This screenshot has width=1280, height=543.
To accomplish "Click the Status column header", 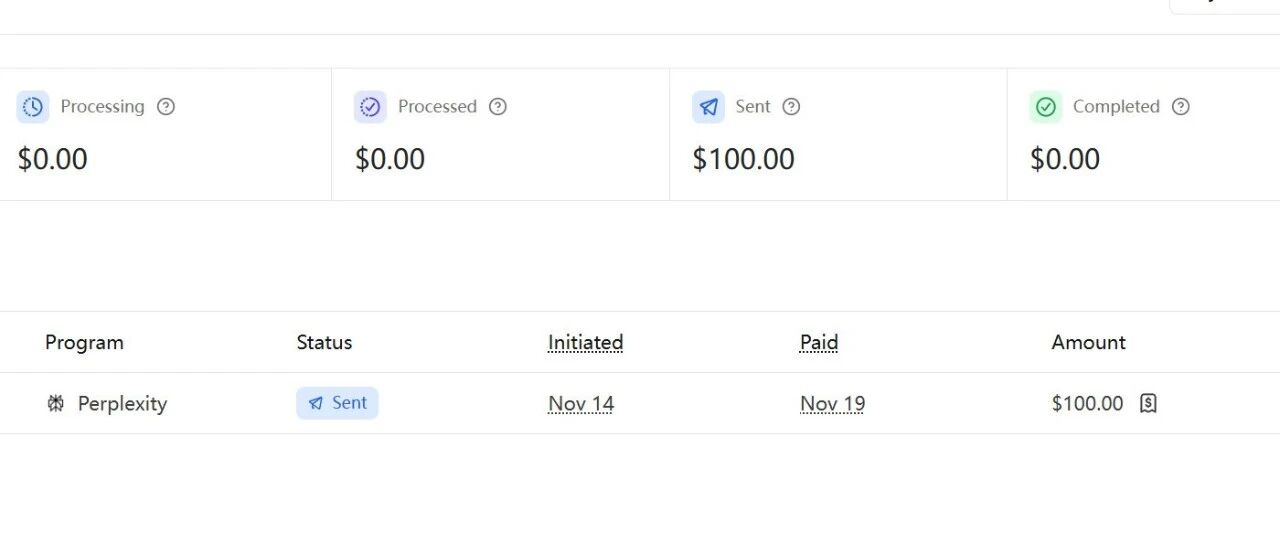I will (x=324, y=342).
